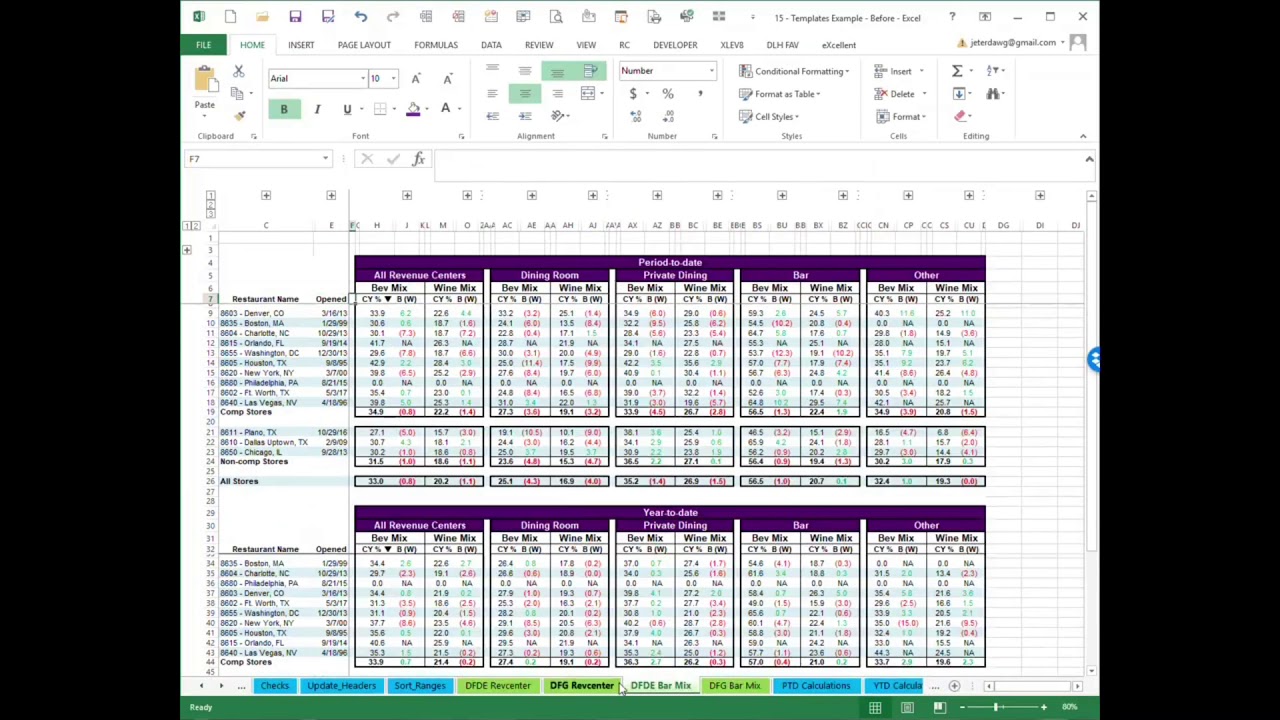Toggle Wrap Text
Viewport: 1280px width, 720px height.
coord(590,70)
